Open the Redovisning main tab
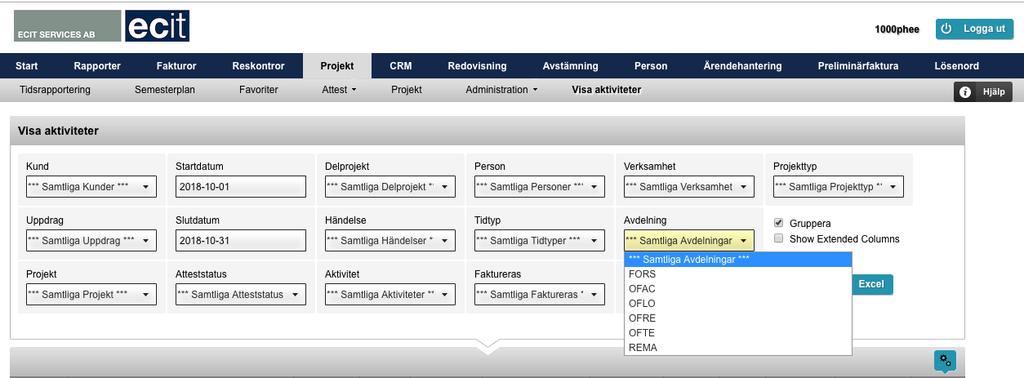Screen dimensions: 1024x378 pyautogui.click(x=477, y=66)
